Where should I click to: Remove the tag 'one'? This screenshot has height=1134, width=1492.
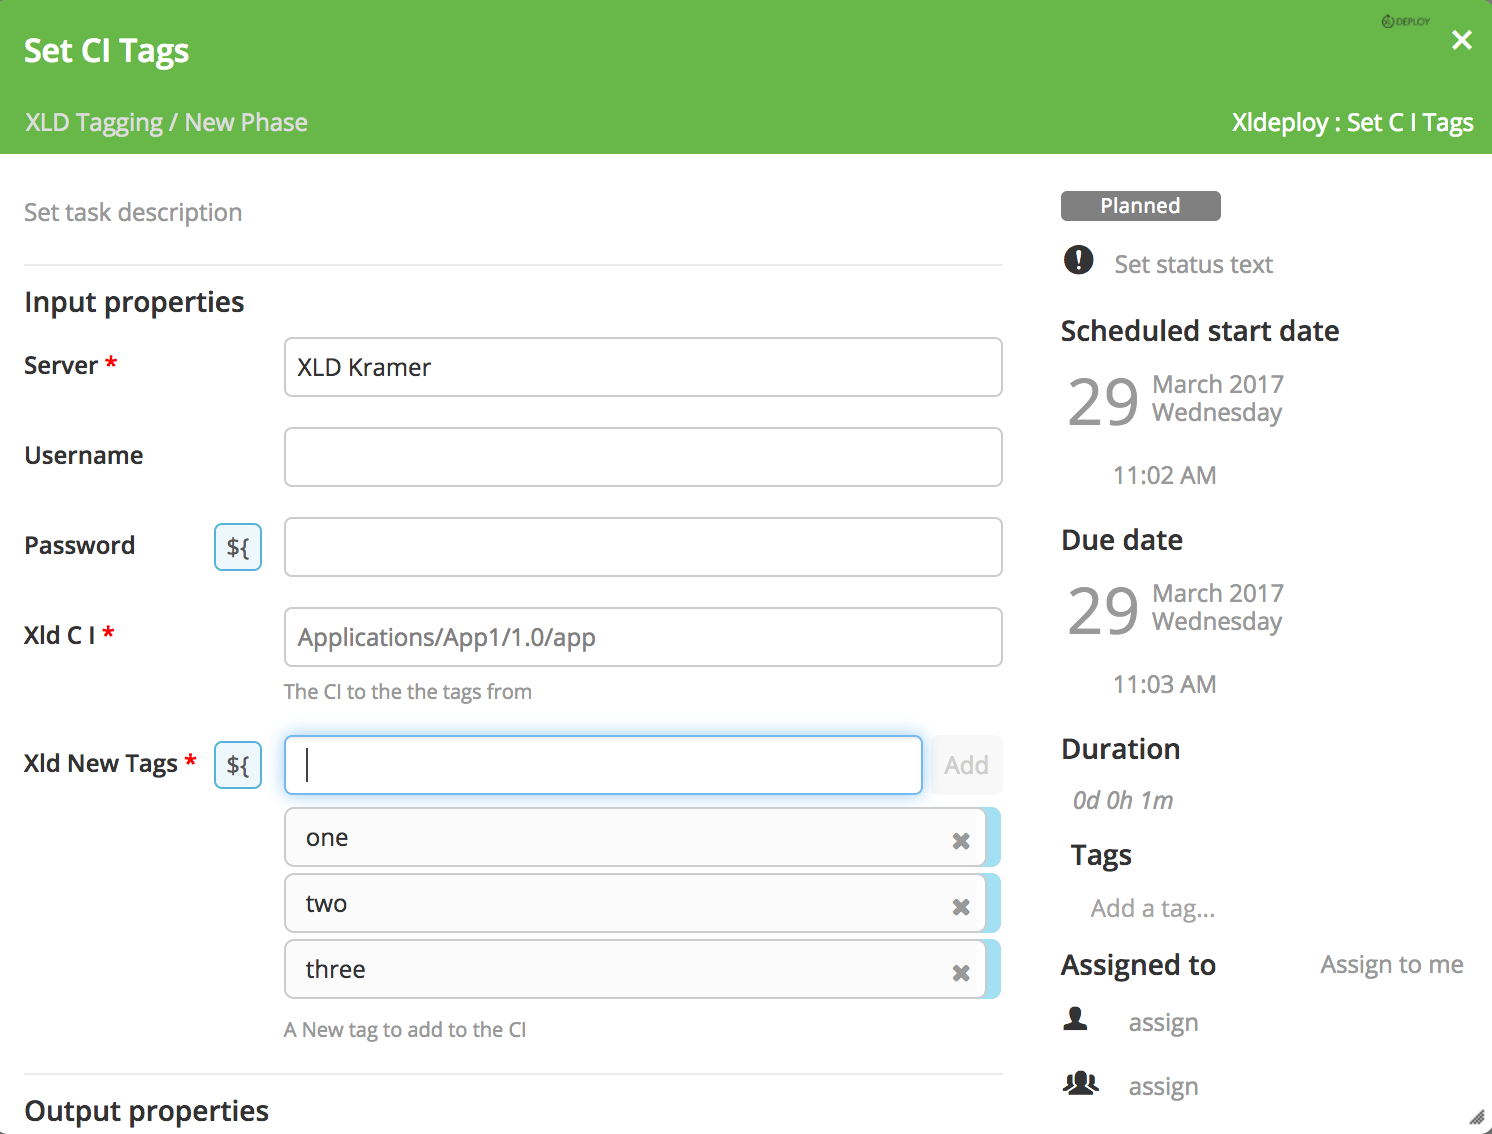[961, 841]
